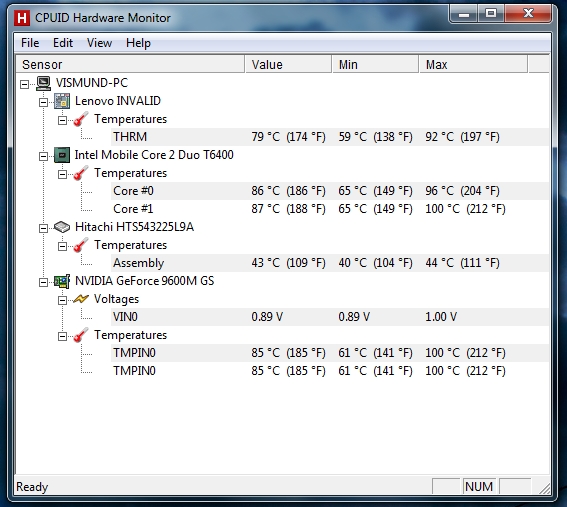Click VIN0 max value 1.00 V
The image size is (567, 507).
coord(441,317)
